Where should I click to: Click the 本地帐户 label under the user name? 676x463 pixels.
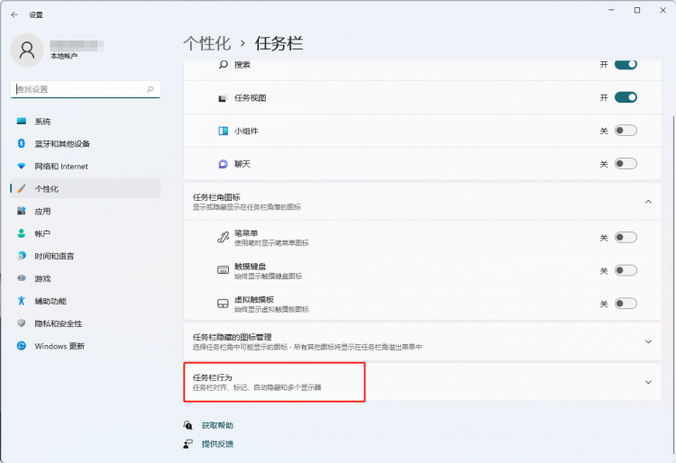(x=64, y=56)
